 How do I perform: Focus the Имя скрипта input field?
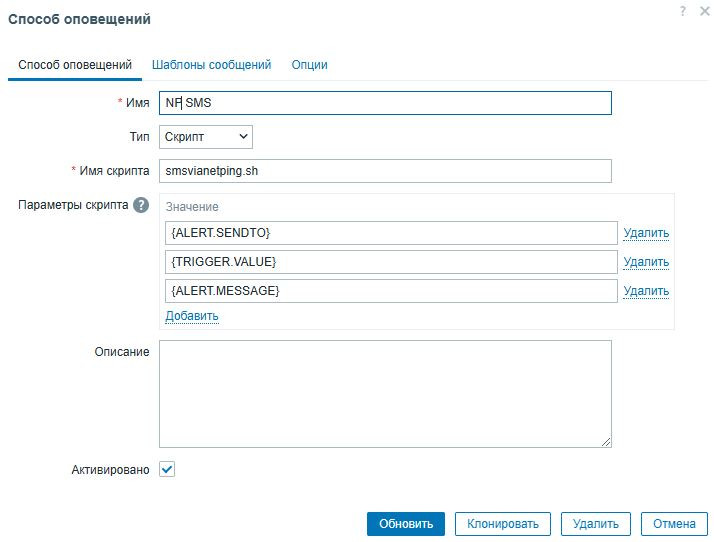click(x=384, y=171)
